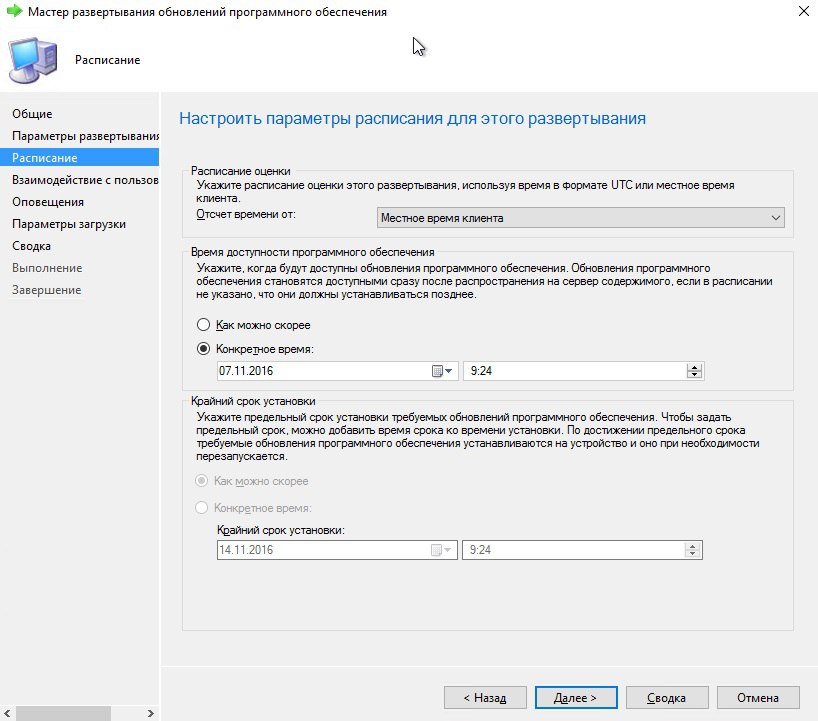
Task: Close the software update deployment wizard
Action: point(803,11)
